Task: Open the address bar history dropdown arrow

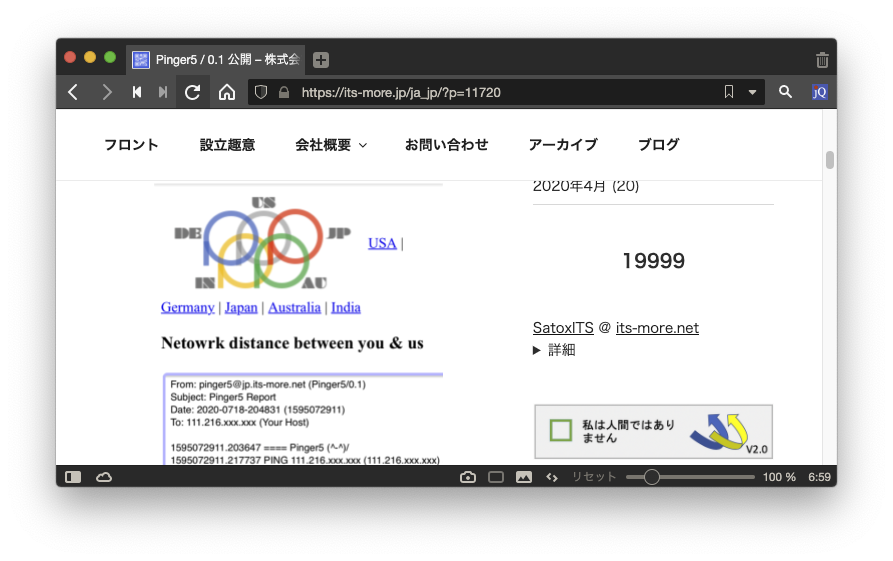Action: click(753, 92)
